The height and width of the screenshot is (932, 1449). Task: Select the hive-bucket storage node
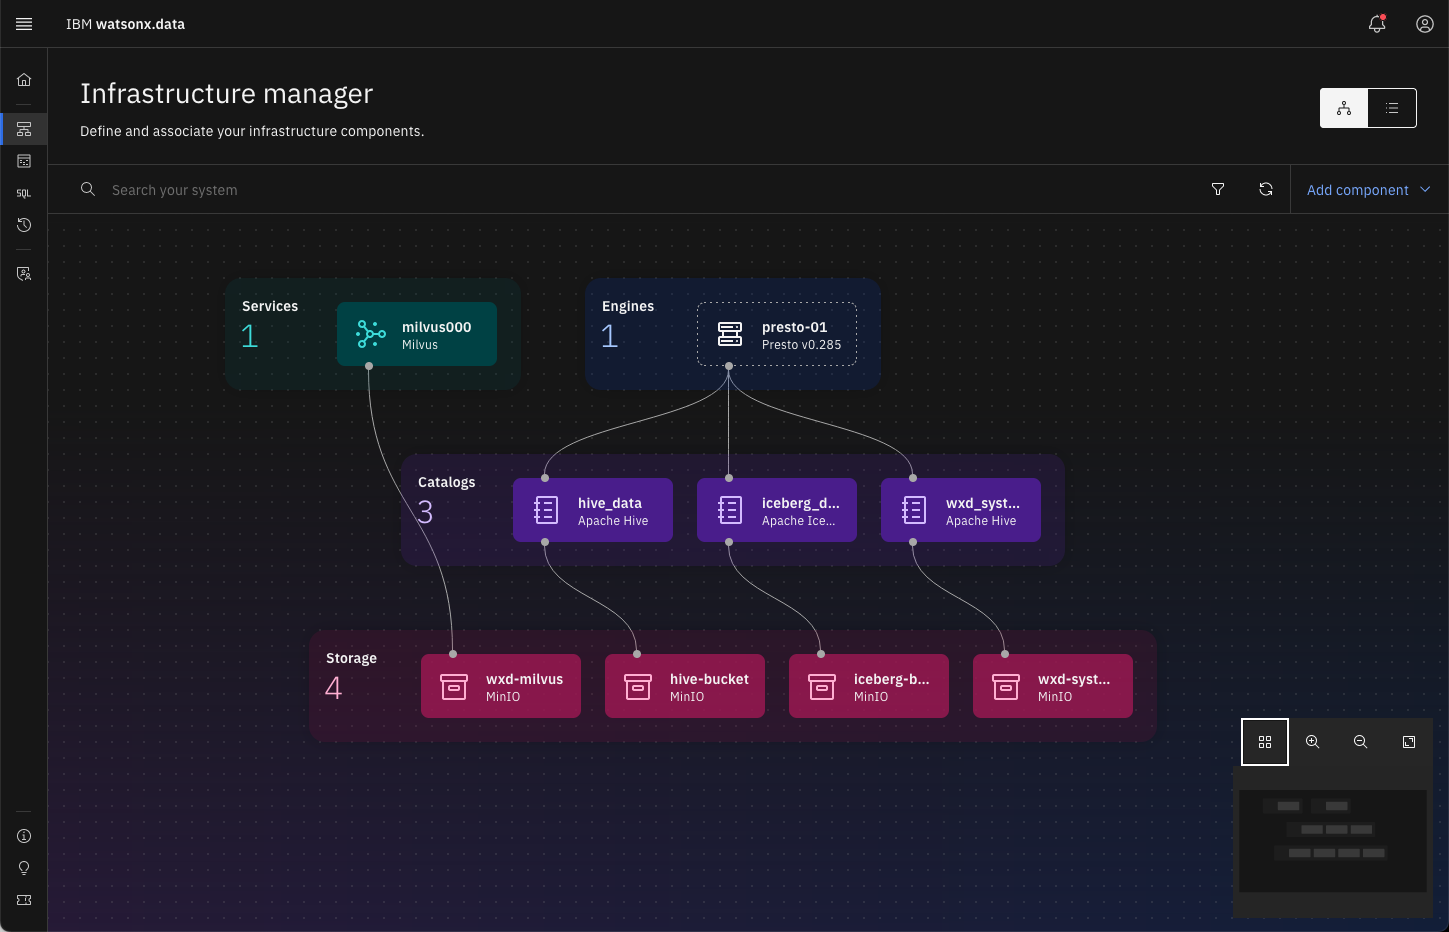(685, 686)
